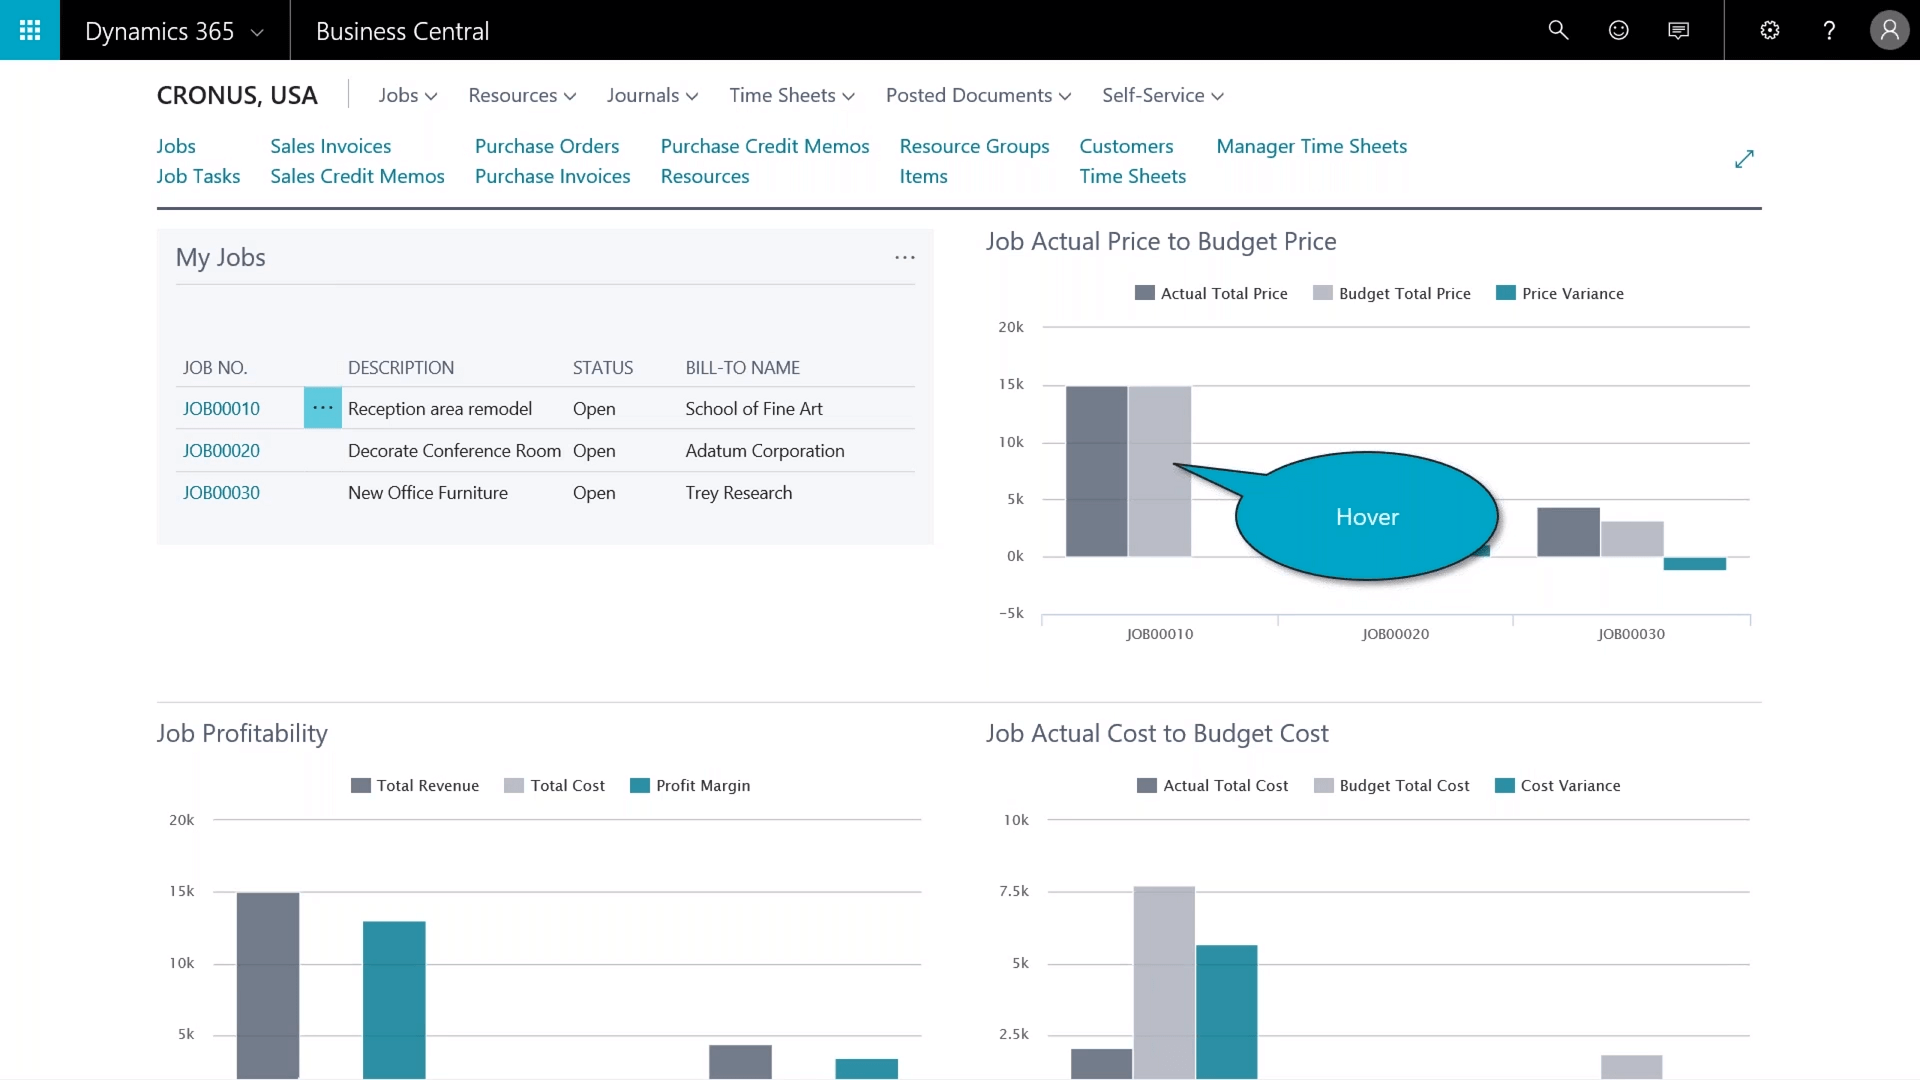Click 'Adatum Corporation' bill-to cell
Screen dimensions: 1920x1080
[x=765, y=450]
